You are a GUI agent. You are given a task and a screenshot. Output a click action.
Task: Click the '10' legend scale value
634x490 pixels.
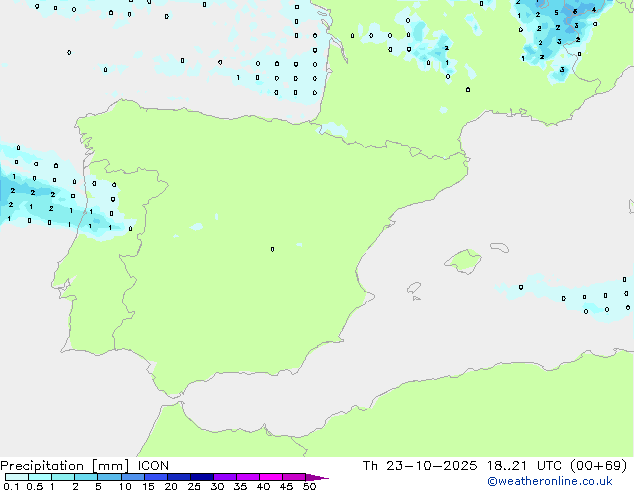coord(125,486)
